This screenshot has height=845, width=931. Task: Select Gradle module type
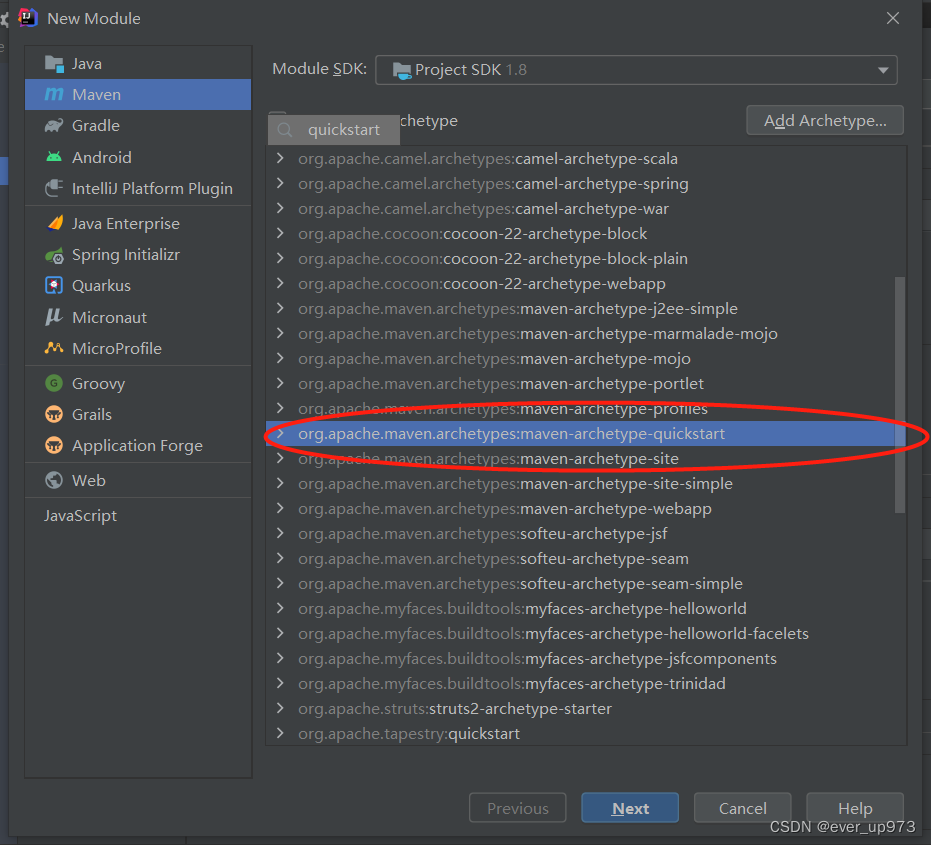138,125
